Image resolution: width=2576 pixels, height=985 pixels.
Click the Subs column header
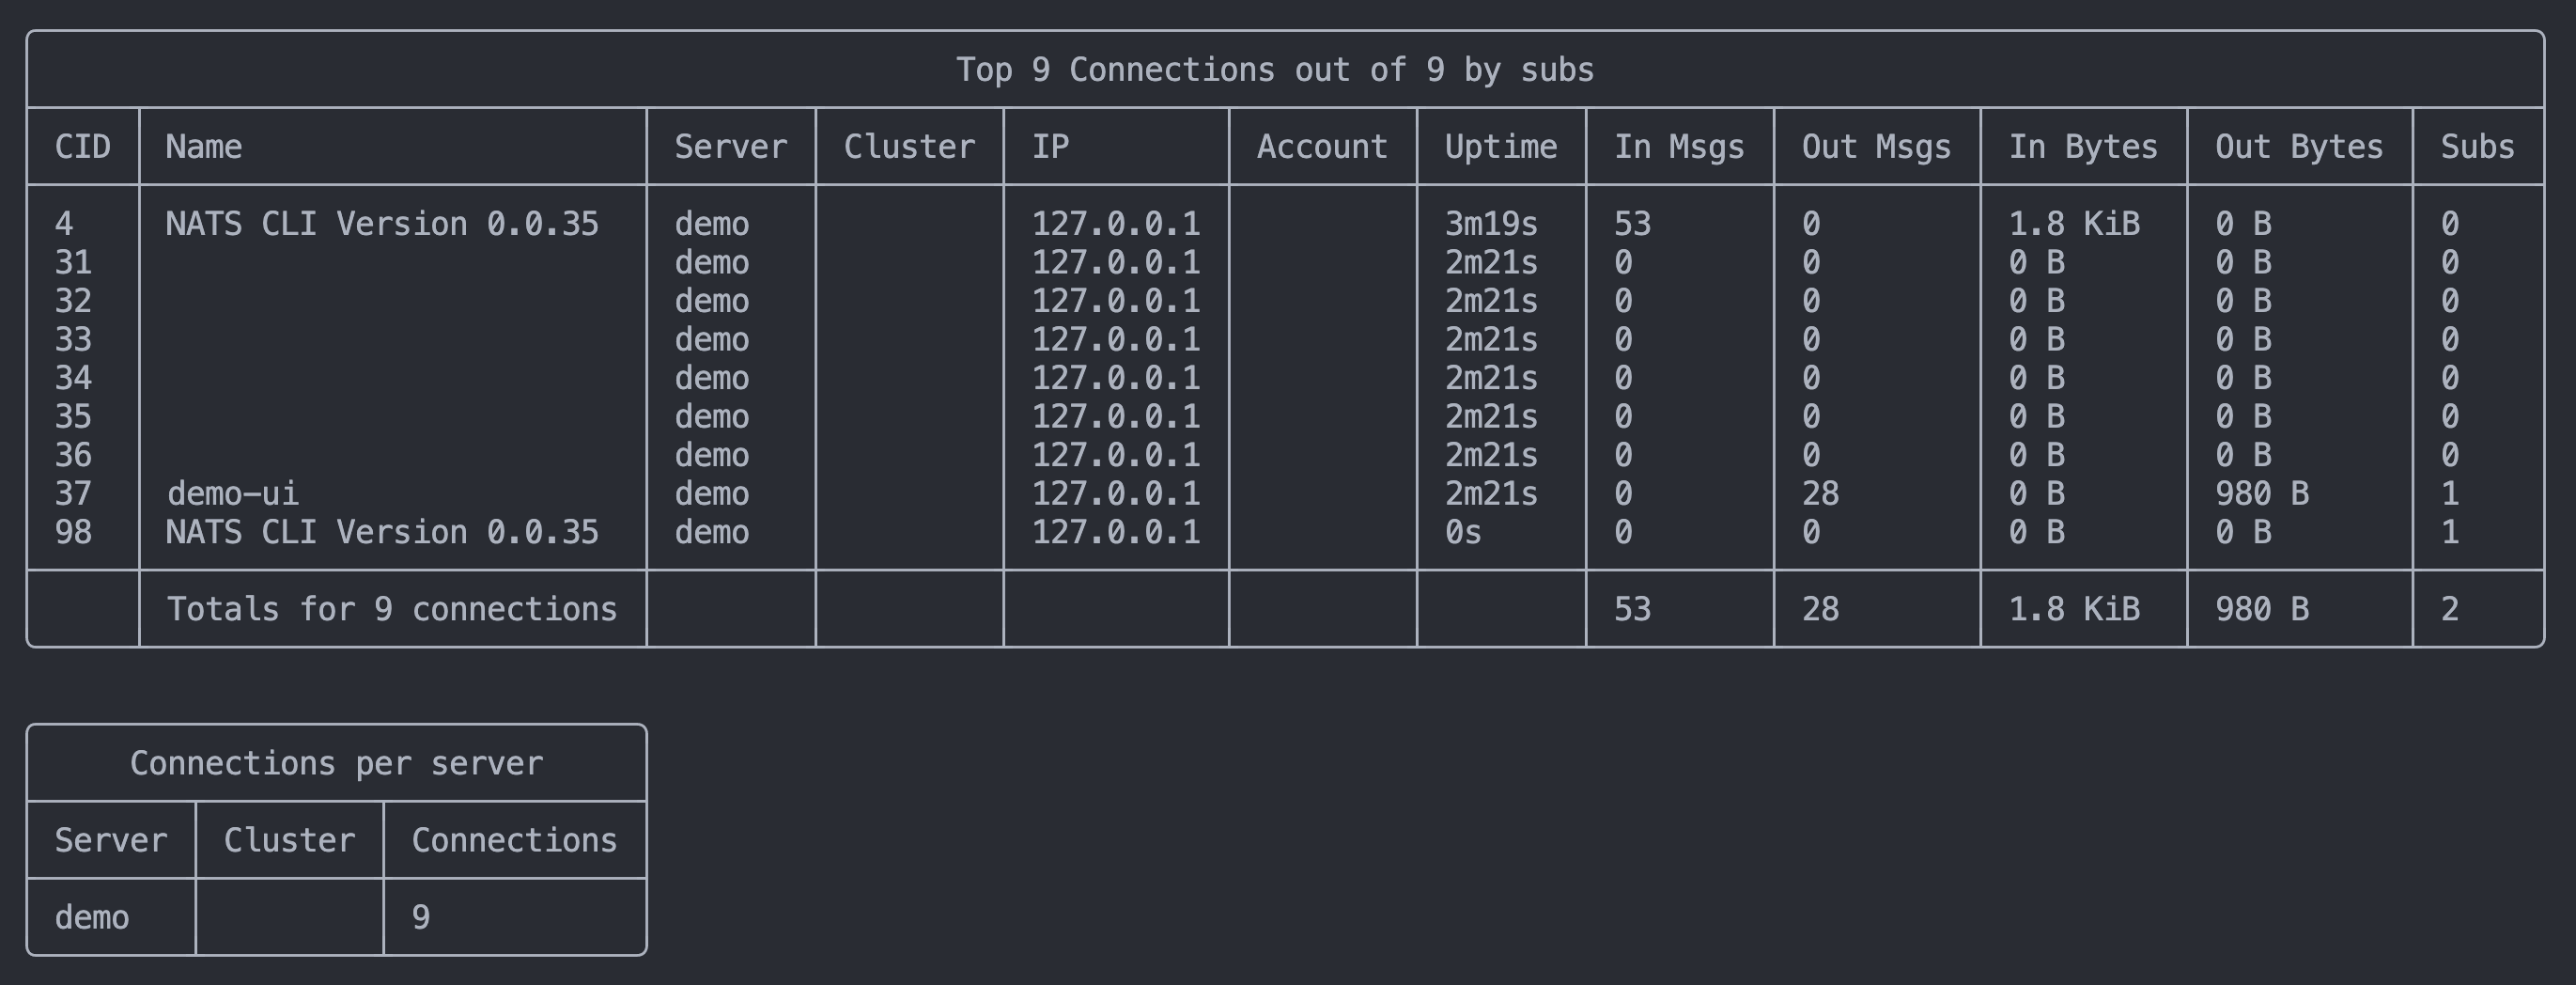pyautogui.click(x=2477, y=147)
